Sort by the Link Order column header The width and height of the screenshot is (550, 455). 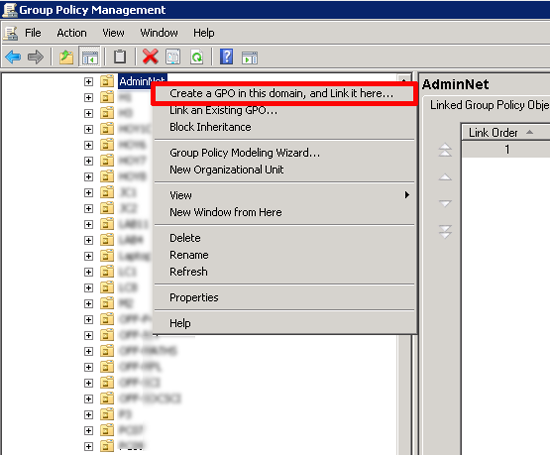pos(505,133)
